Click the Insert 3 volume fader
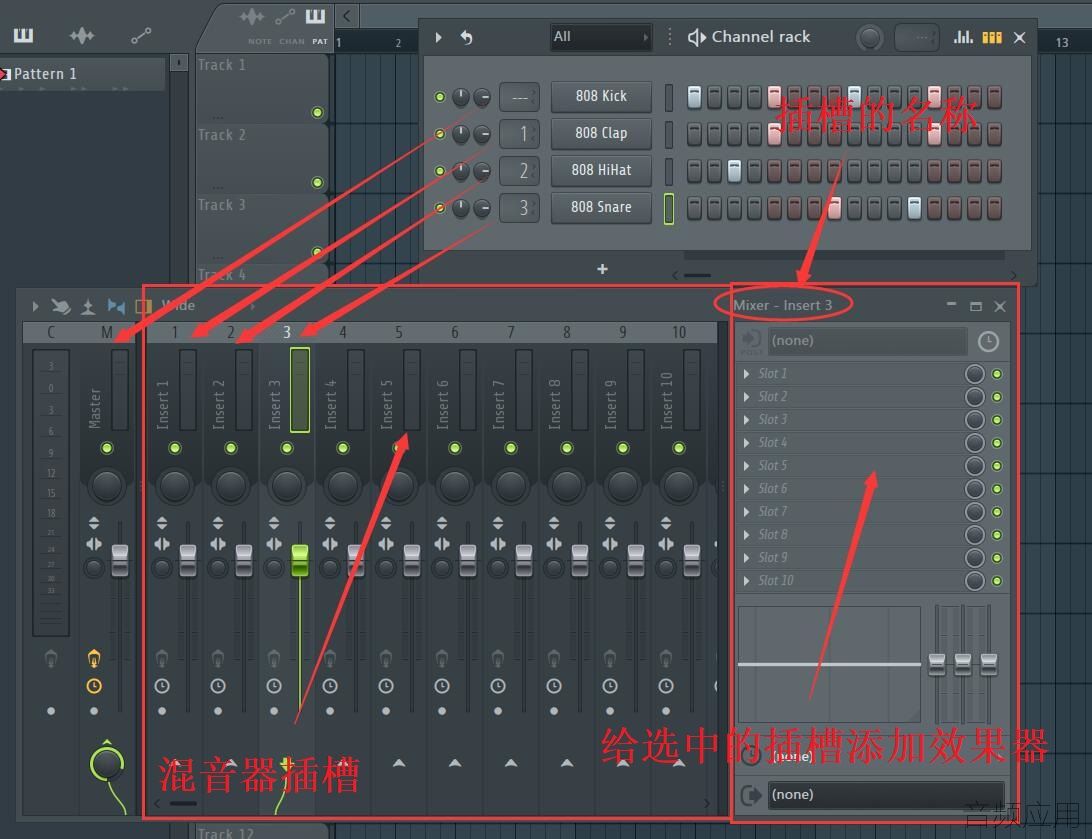 pyautogui.click(x=300, y=560)
